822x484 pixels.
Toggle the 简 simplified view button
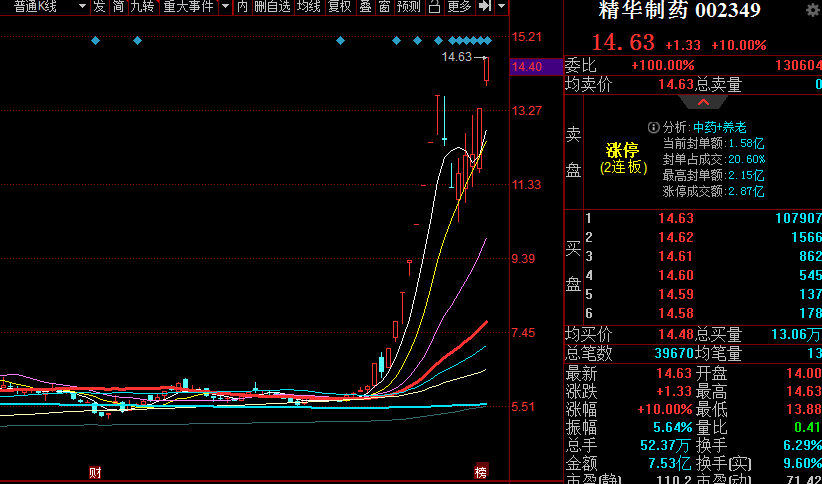tap(118, 7)
